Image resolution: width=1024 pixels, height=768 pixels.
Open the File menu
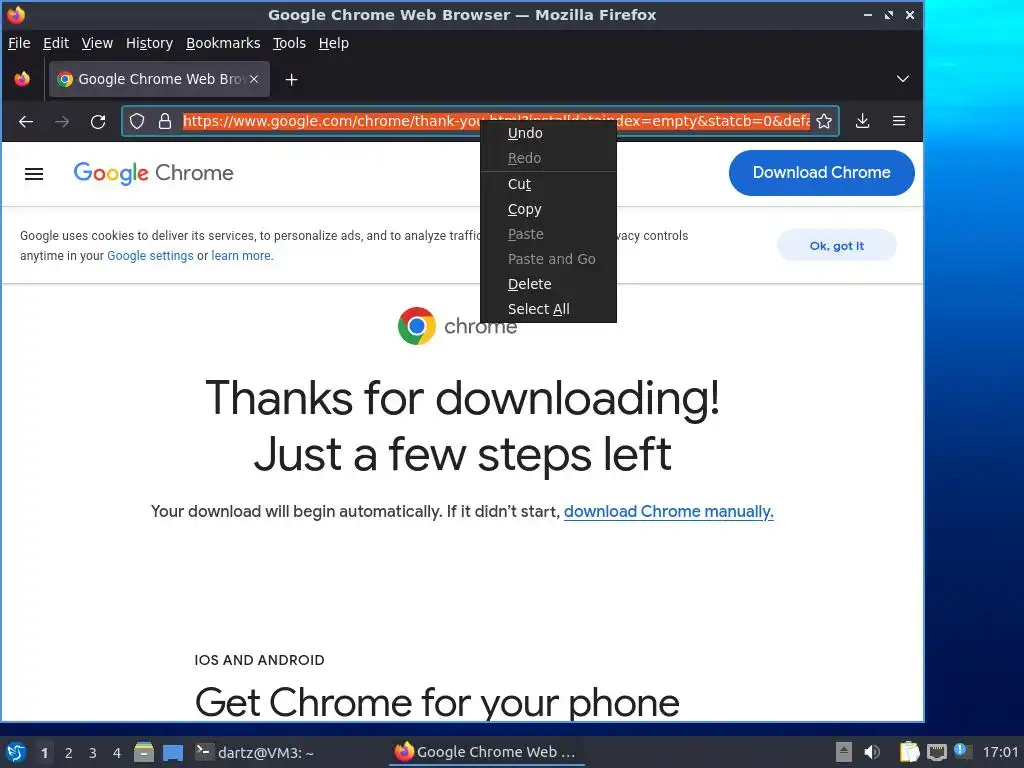pos(19,43)
